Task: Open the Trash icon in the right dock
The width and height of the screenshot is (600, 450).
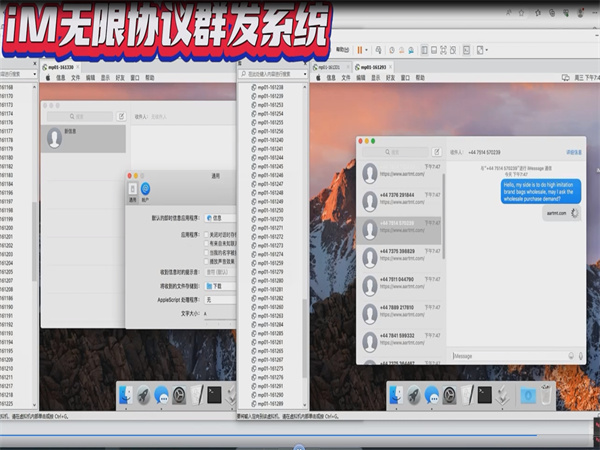Action: 545,394
